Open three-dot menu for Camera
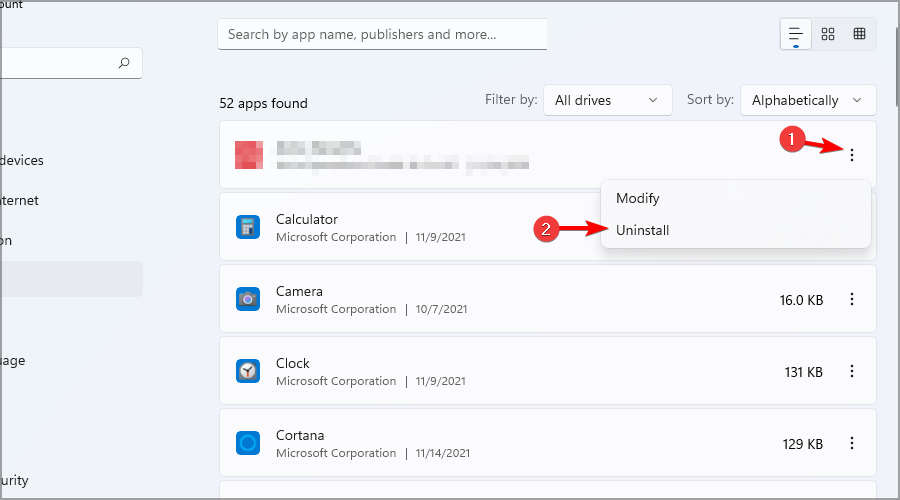900x500 pixels. coord(852,299)
